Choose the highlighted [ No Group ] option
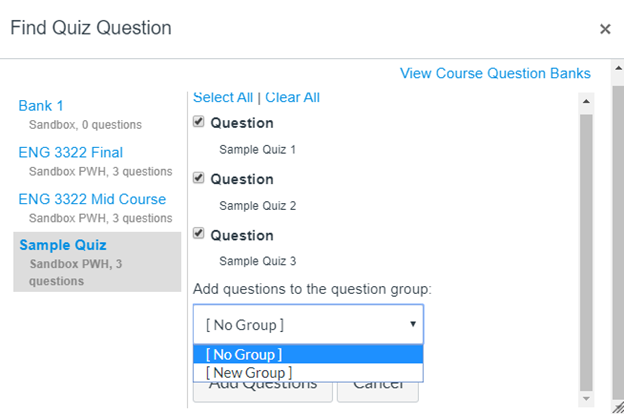This screenshot has width=624, height=414. click(x=308, y=354)
